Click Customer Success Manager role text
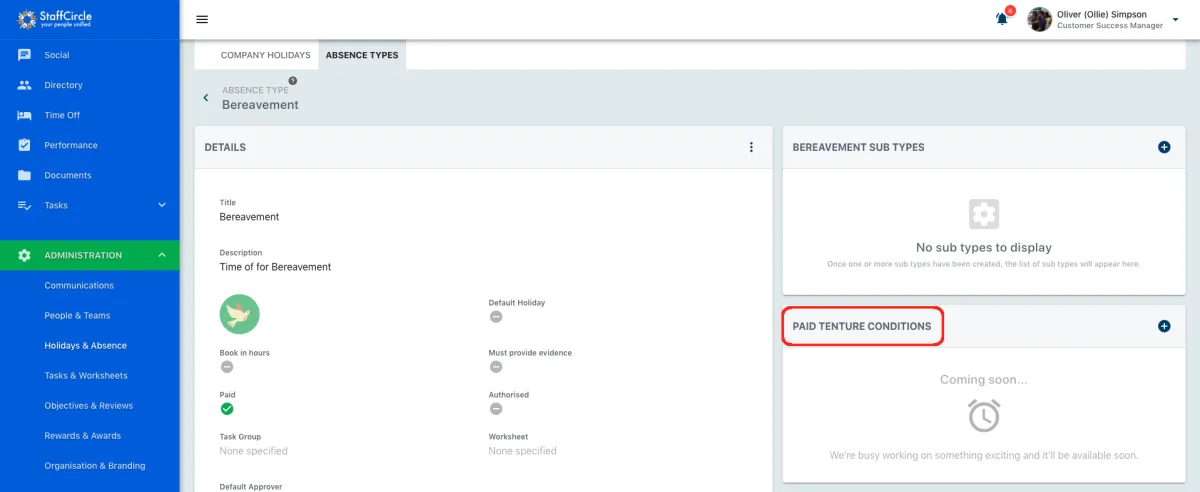1200x492 pixels. click(x=1110, y=26)
